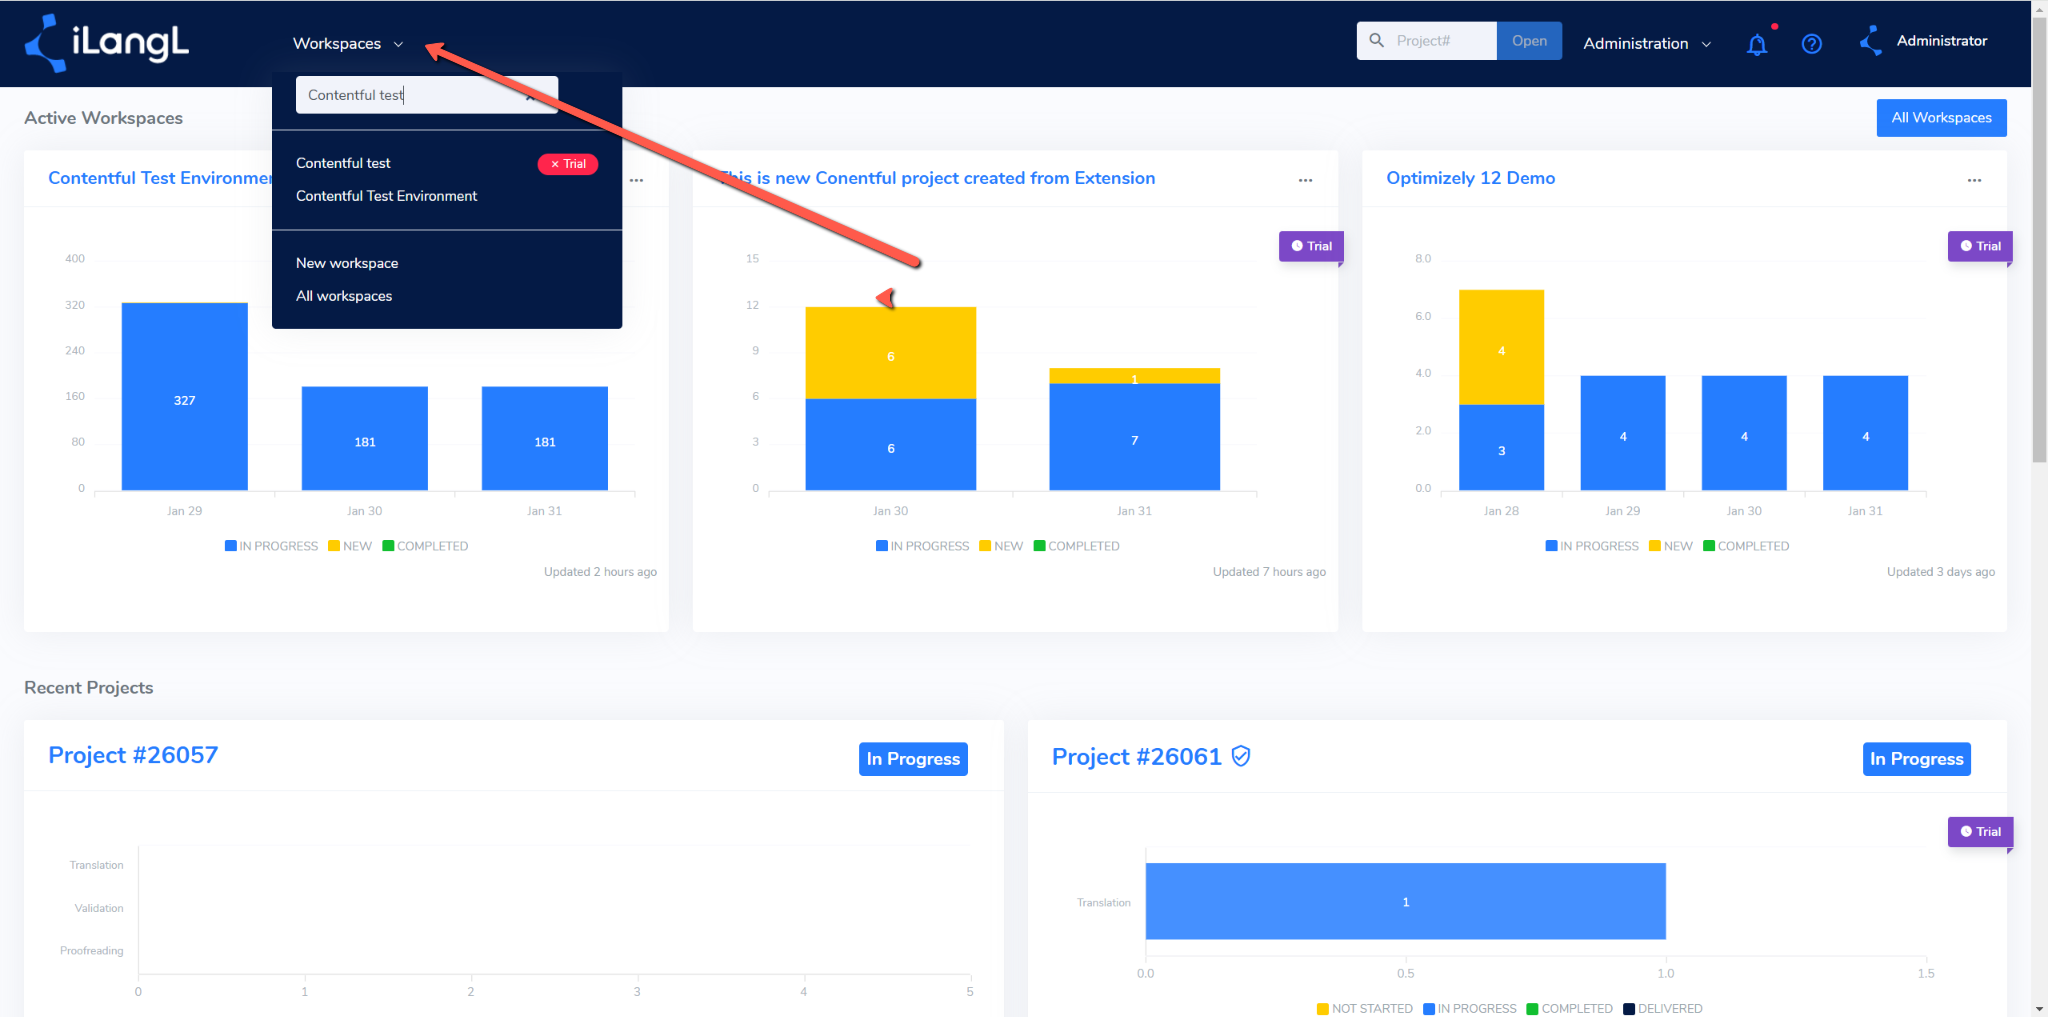Image resolution: width=2048 pixels, height=1017 pixels.
Task: Select Contentful test workspace in dropdown
Action: [343, 163]
